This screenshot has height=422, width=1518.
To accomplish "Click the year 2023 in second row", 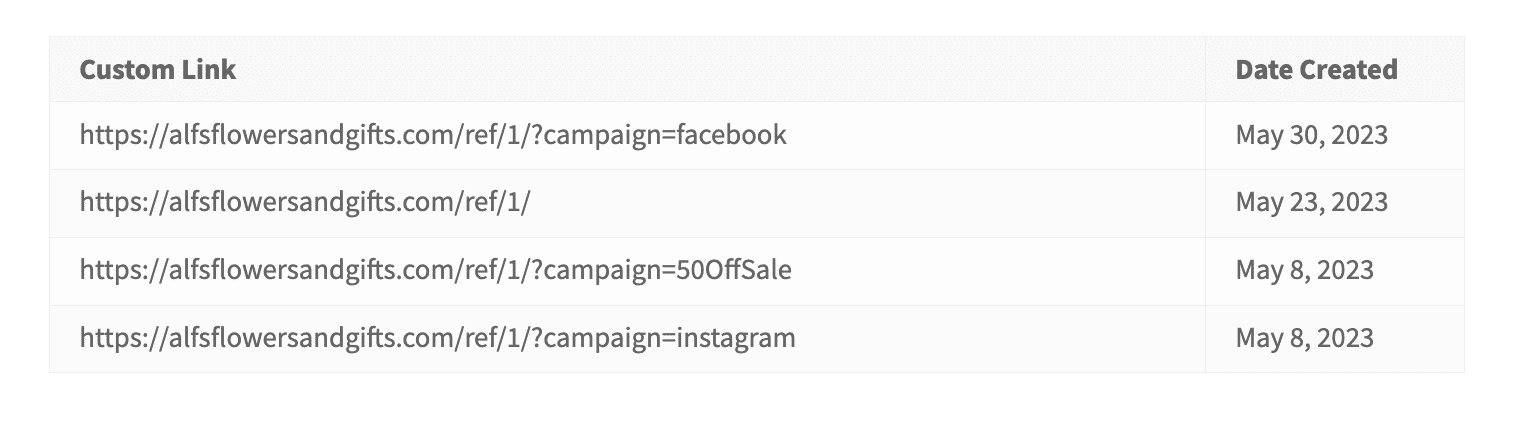I will pos(1360,203).
